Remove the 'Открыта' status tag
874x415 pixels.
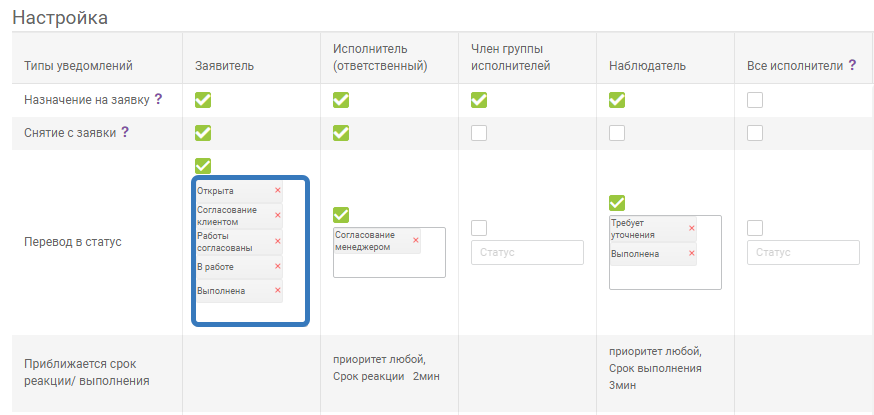coord(278,190)
